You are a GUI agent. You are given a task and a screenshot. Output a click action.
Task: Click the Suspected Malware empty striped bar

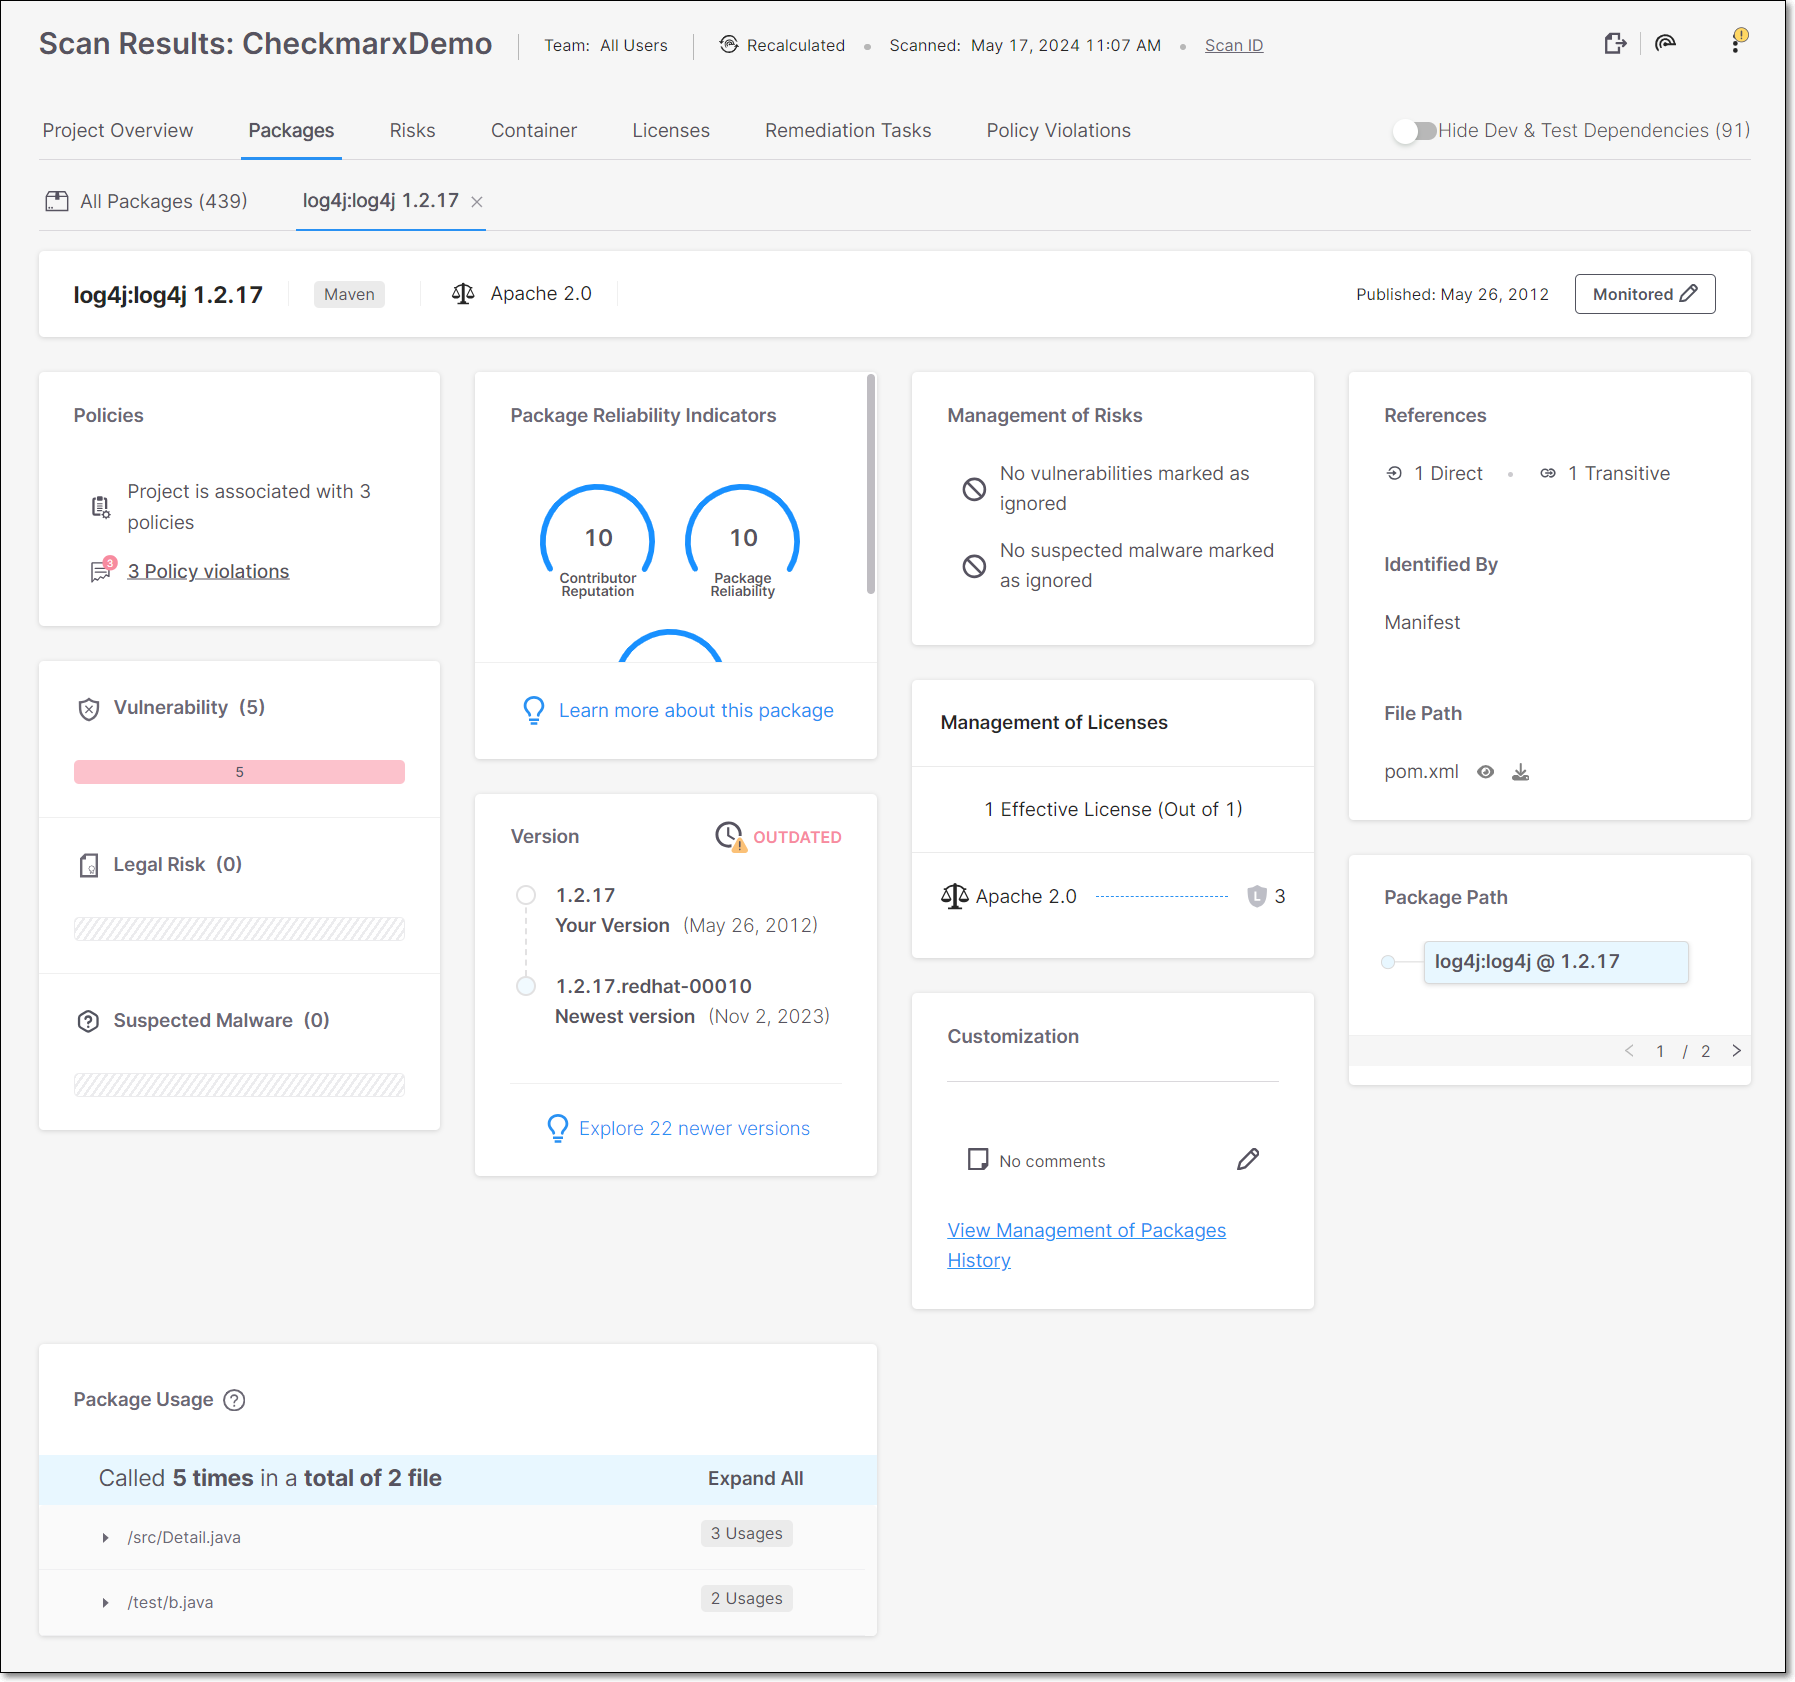239,1085
